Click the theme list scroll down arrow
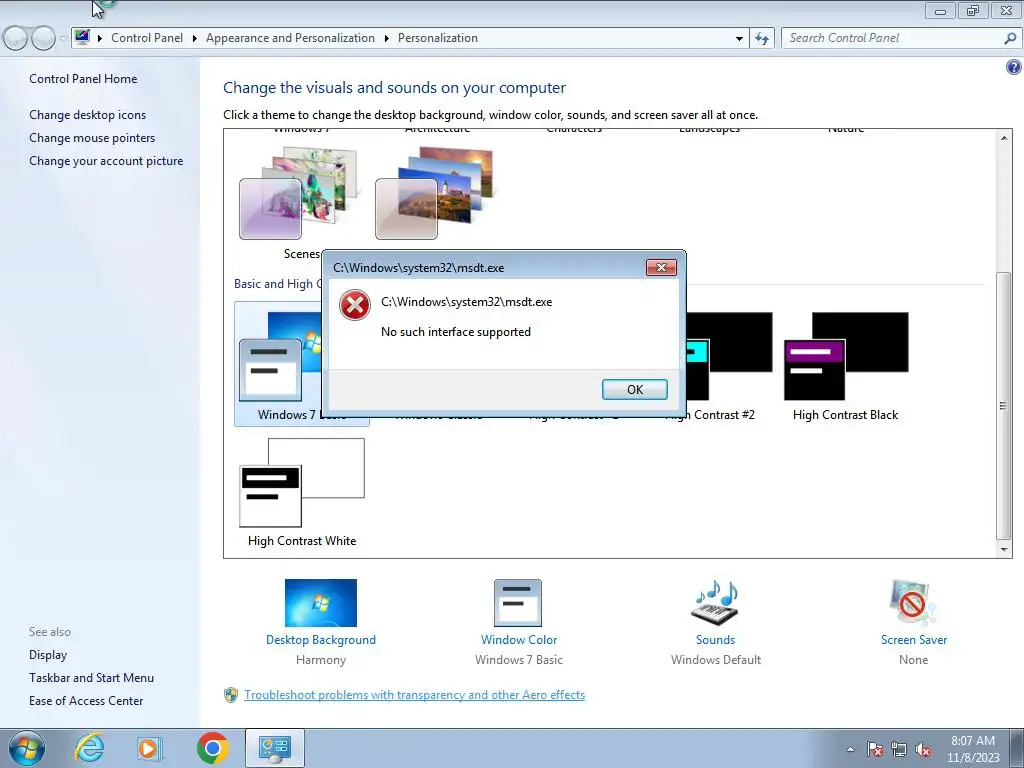Viewport: 1024px width, 768px height. tap(1004, 549)
